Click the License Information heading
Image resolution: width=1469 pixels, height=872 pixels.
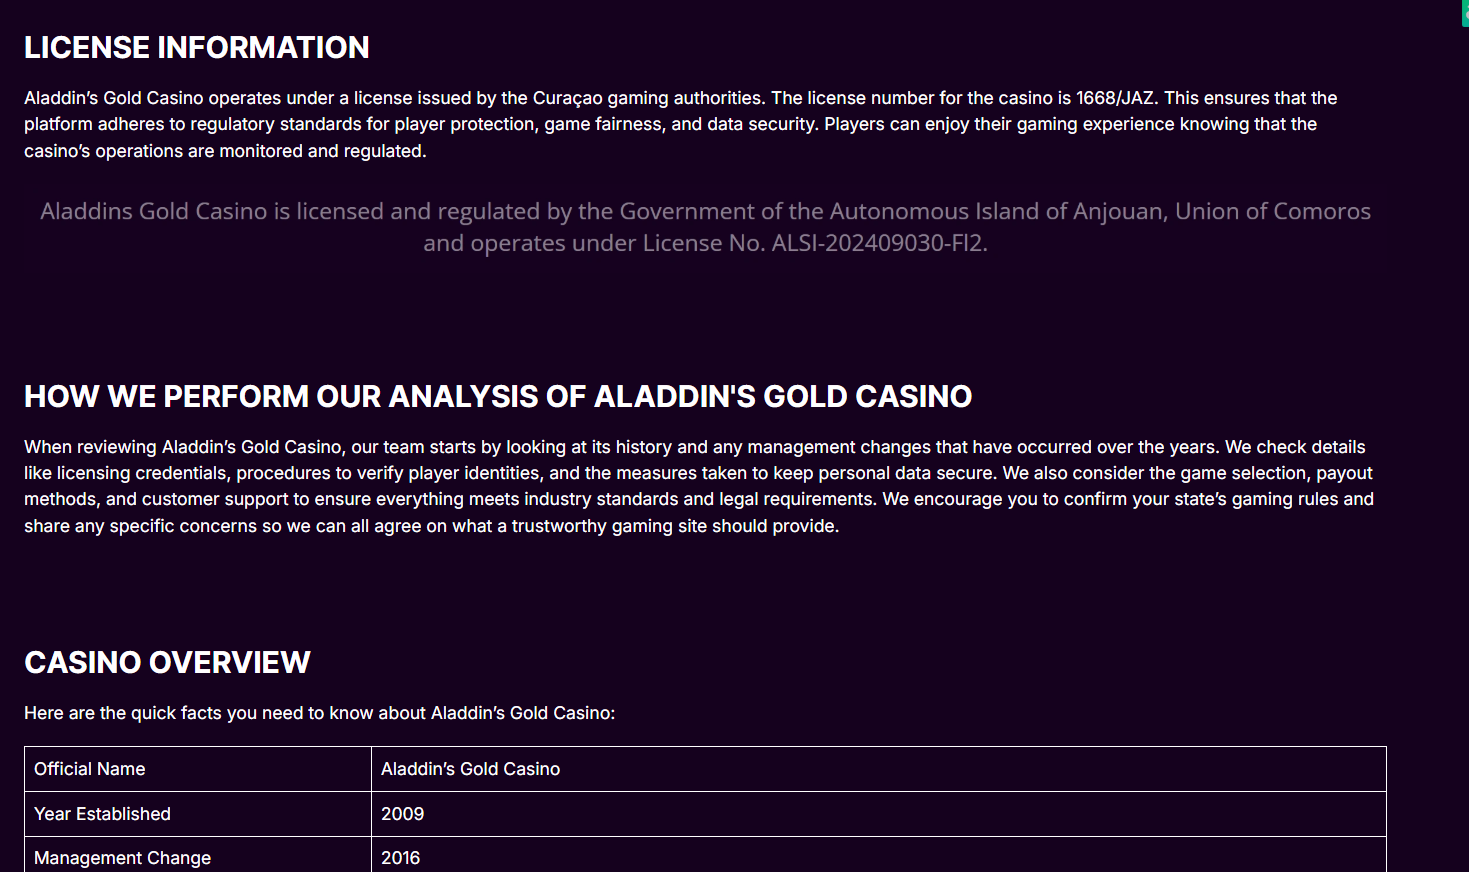(x=197, y=47)
